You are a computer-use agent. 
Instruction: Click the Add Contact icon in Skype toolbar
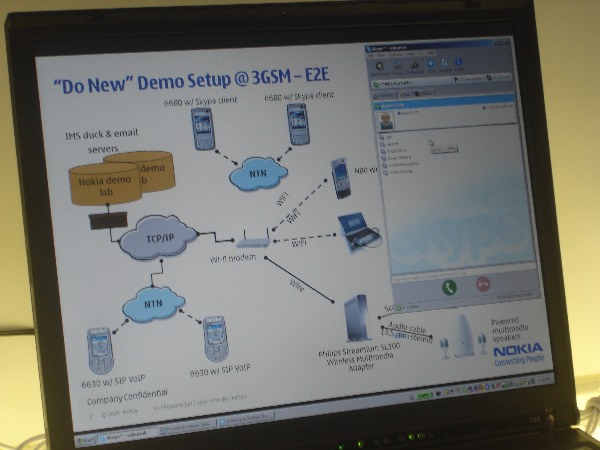(380, 66)
